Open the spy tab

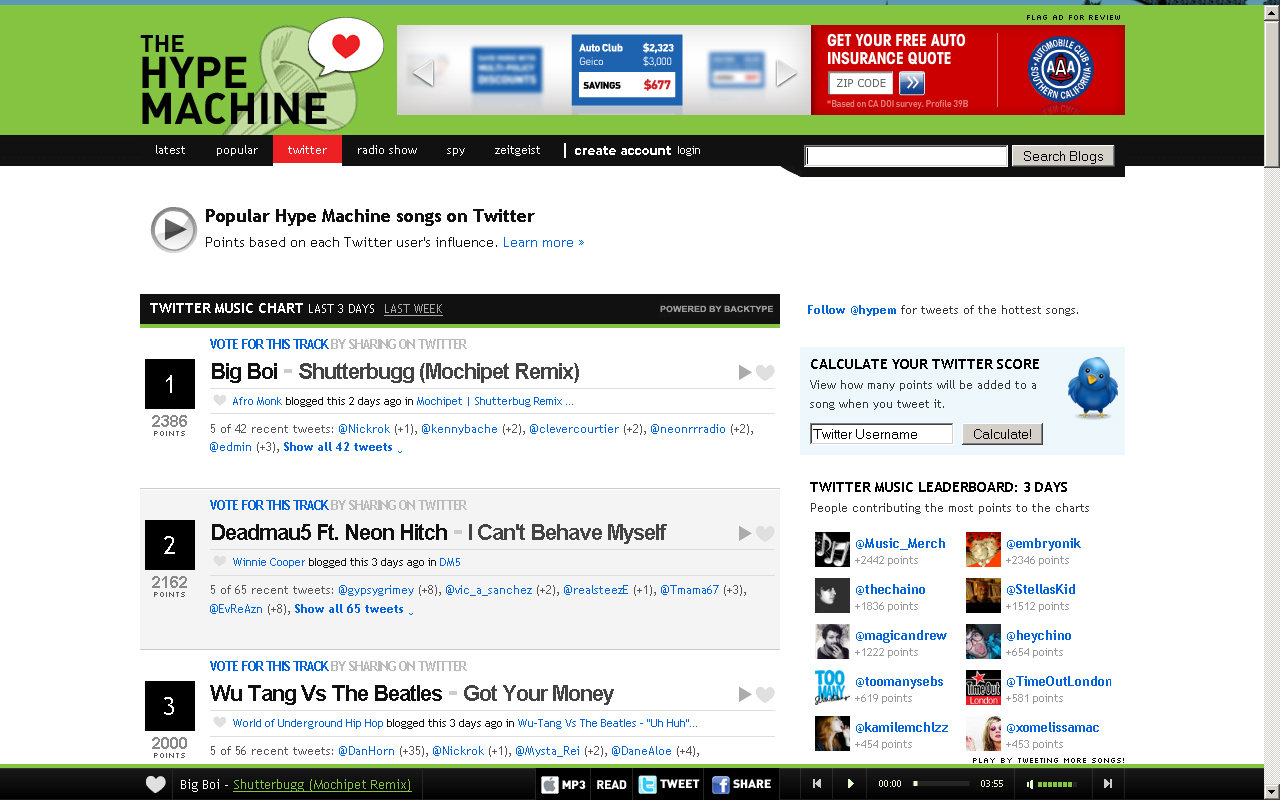[456, 150]
